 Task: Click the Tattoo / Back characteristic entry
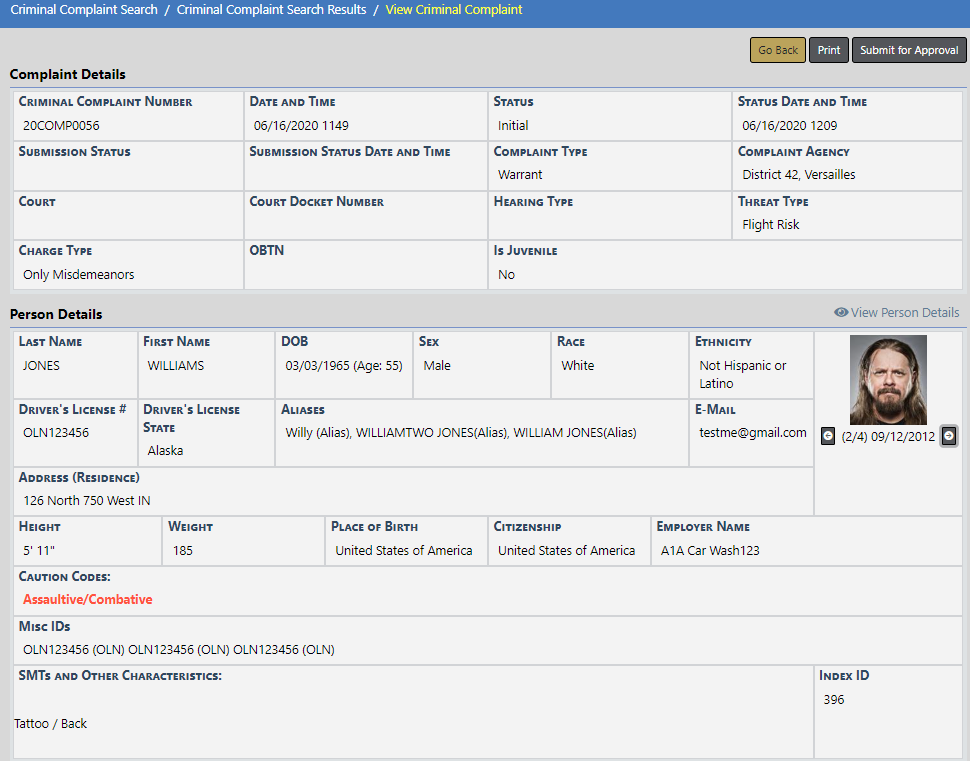tap(51, 724)
